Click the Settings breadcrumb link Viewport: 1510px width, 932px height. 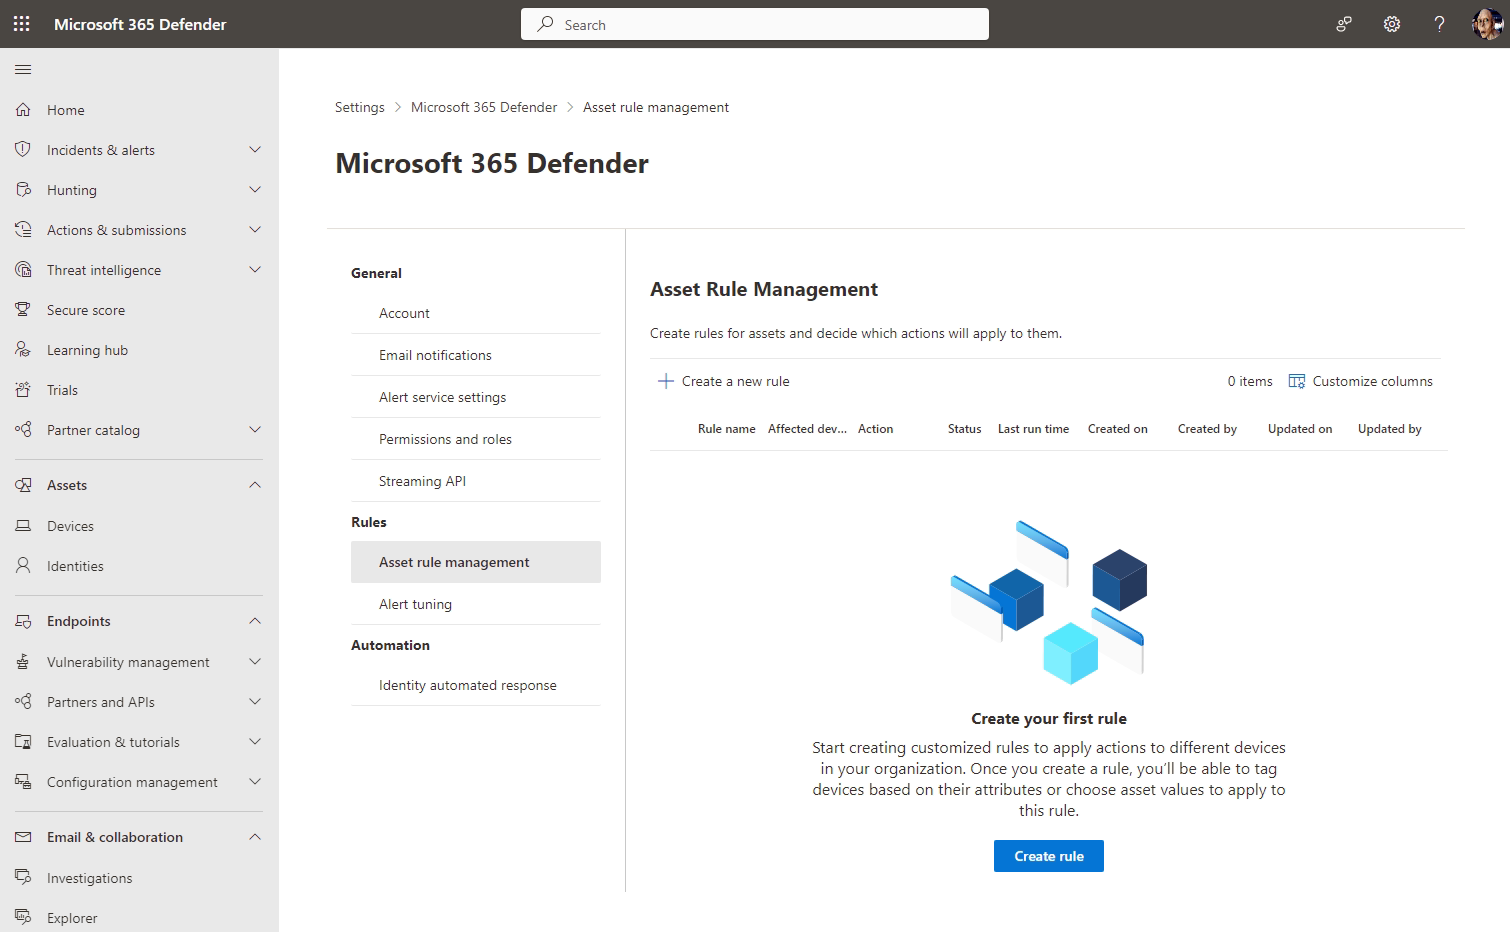point(359,107)
